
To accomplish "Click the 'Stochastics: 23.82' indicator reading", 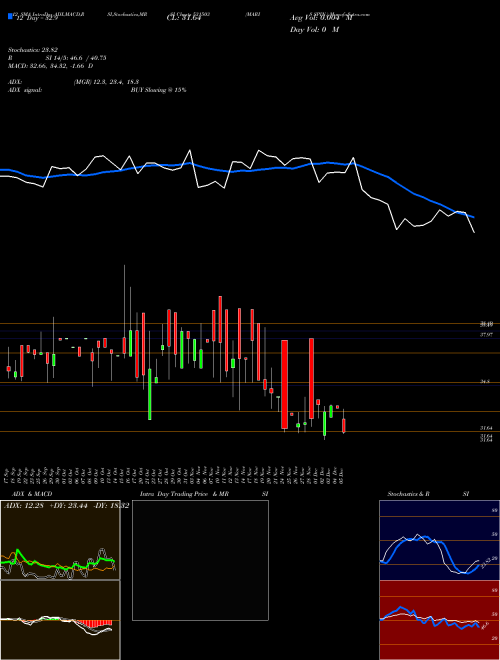I will [33, 50].
